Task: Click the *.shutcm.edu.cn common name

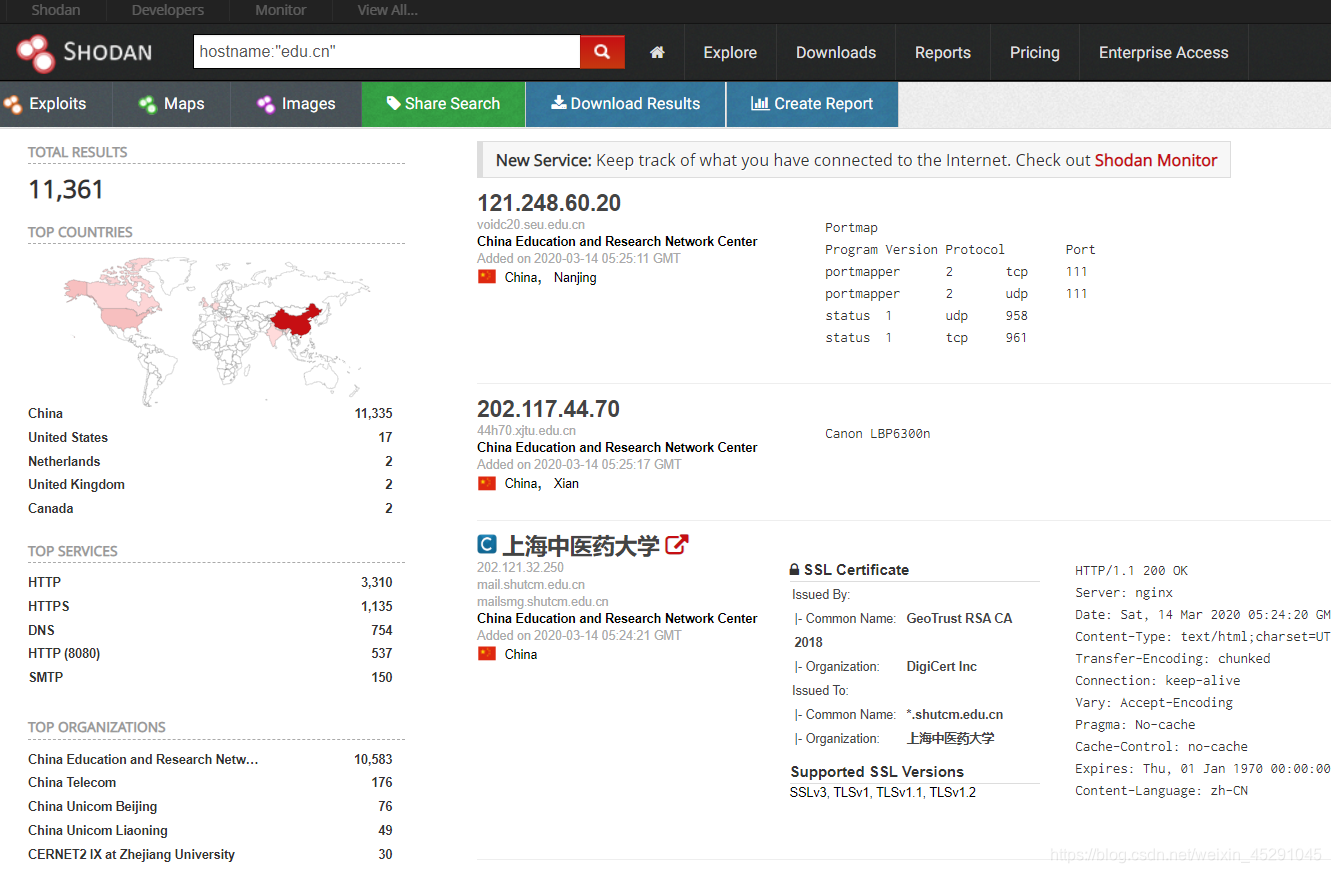Action: click(x=955, y=715)
